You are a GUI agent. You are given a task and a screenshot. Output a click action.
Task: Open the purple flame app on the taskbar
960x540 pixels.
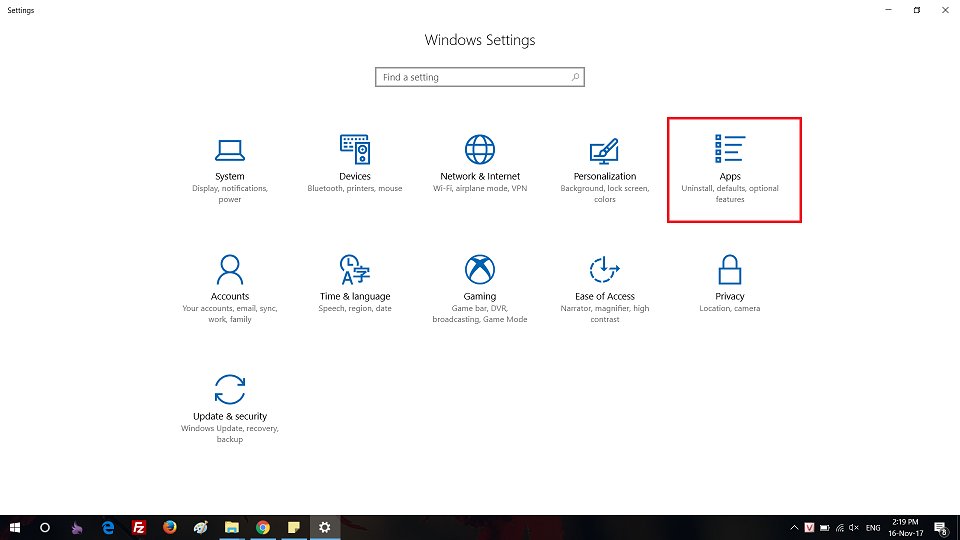click(77, 527)
